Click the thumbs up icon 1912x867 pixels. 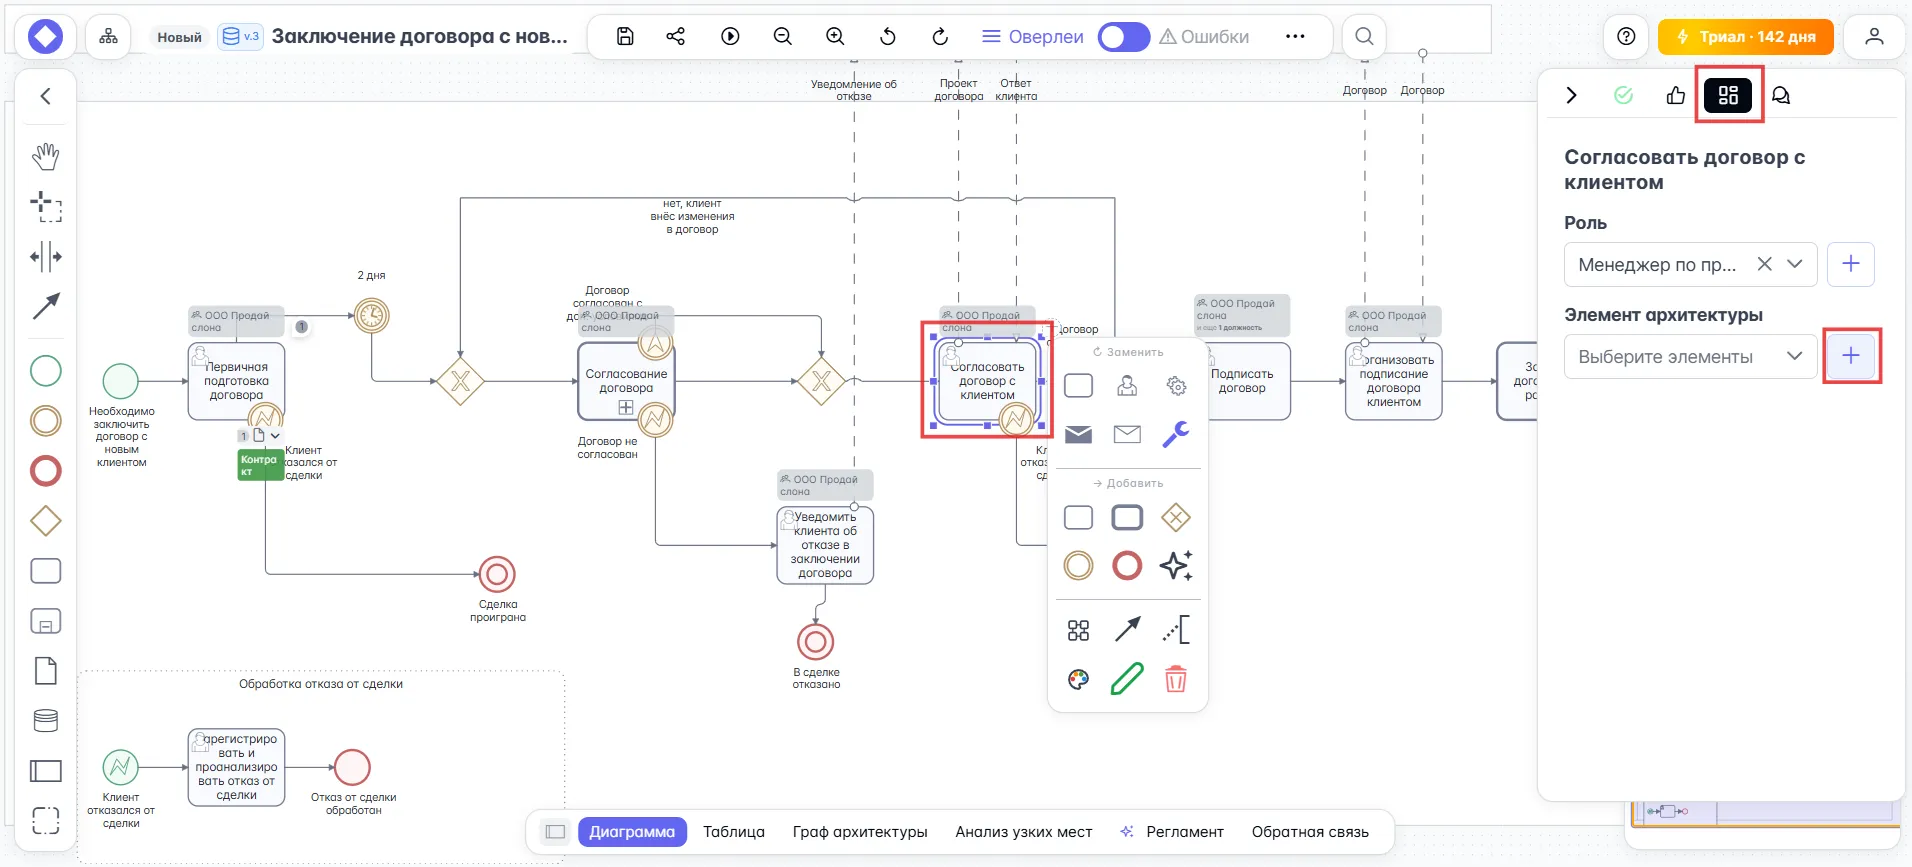(1676, 96)
